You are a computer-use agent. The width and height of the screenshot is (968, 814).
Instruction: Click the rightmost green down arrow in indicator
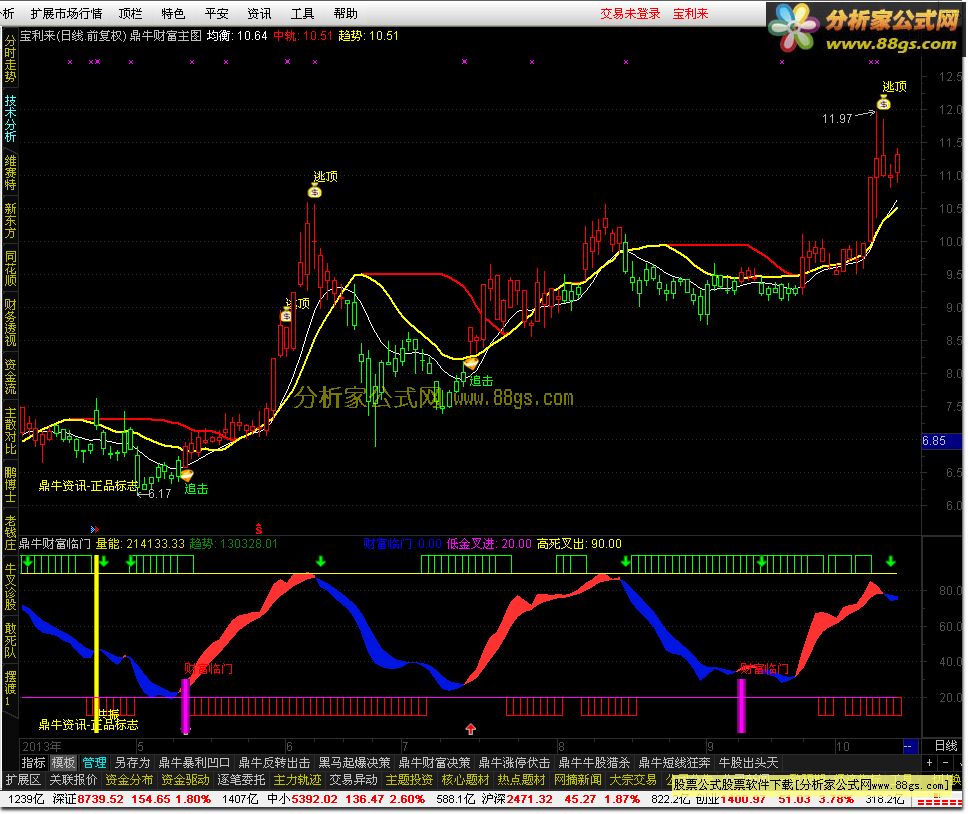(891, 561)
